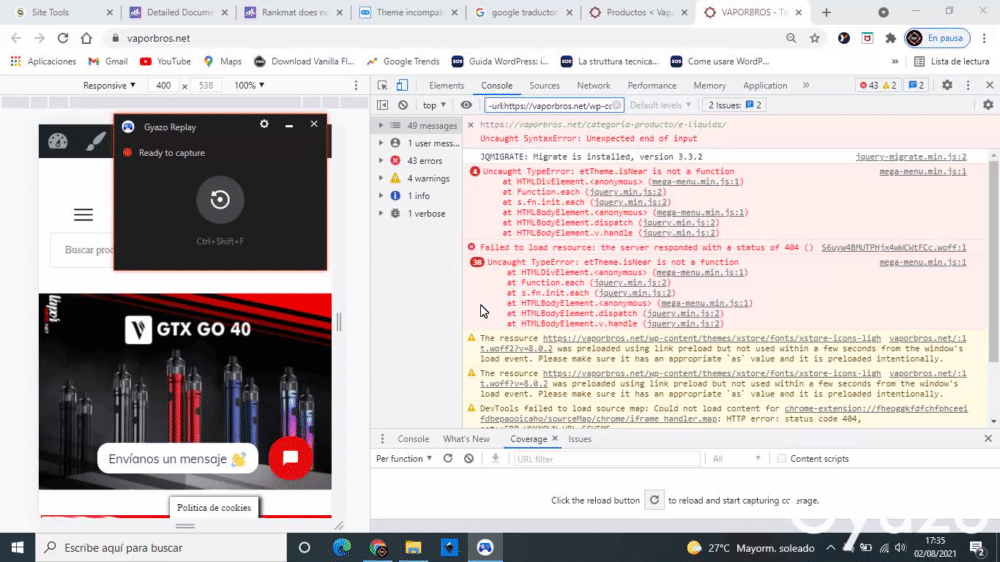This screenshot has width=1000, height=562.
Task: Open the Gmail bookmark
Action: [108, 61]
